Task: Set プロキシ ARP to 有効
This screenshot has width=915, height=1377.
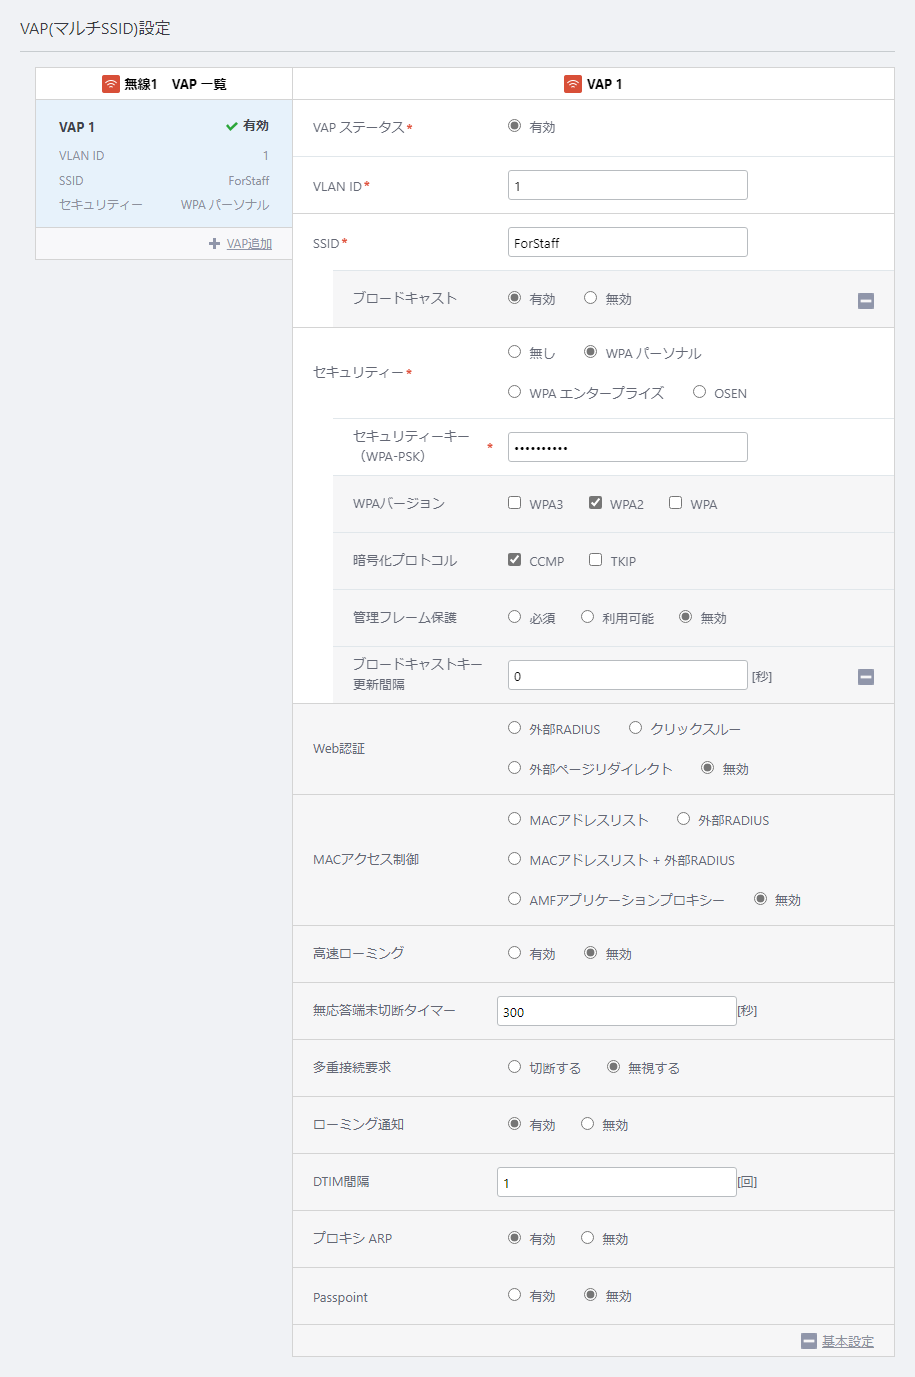Action: pos(514,1238)
